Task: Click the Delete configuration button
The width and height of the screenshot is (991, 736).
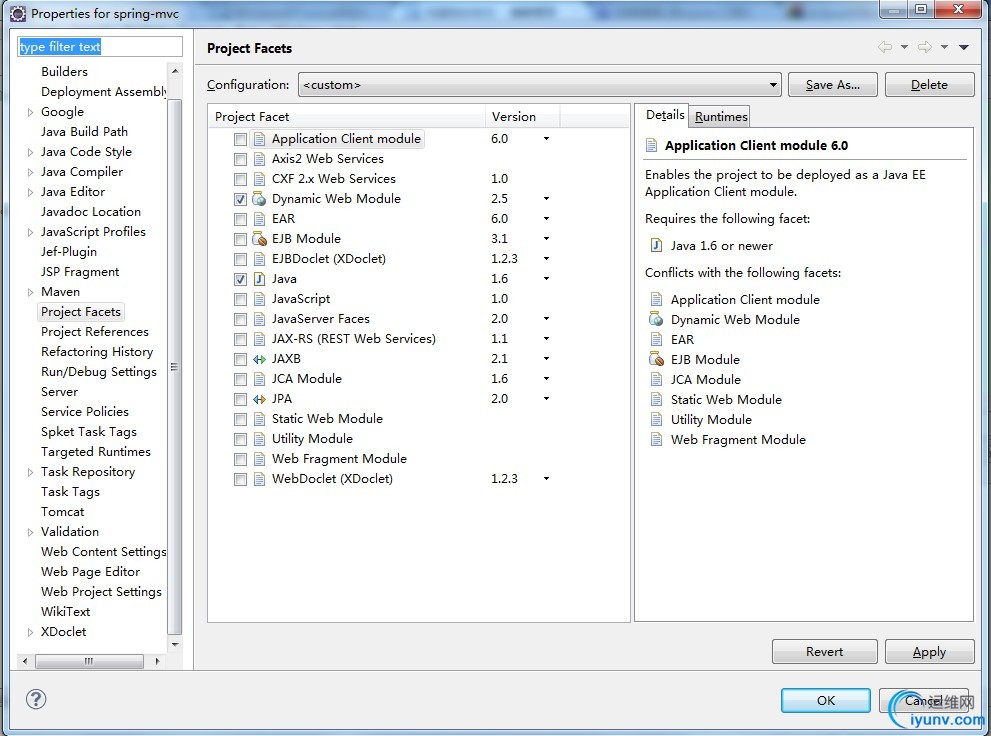Action: pos(929,85)
